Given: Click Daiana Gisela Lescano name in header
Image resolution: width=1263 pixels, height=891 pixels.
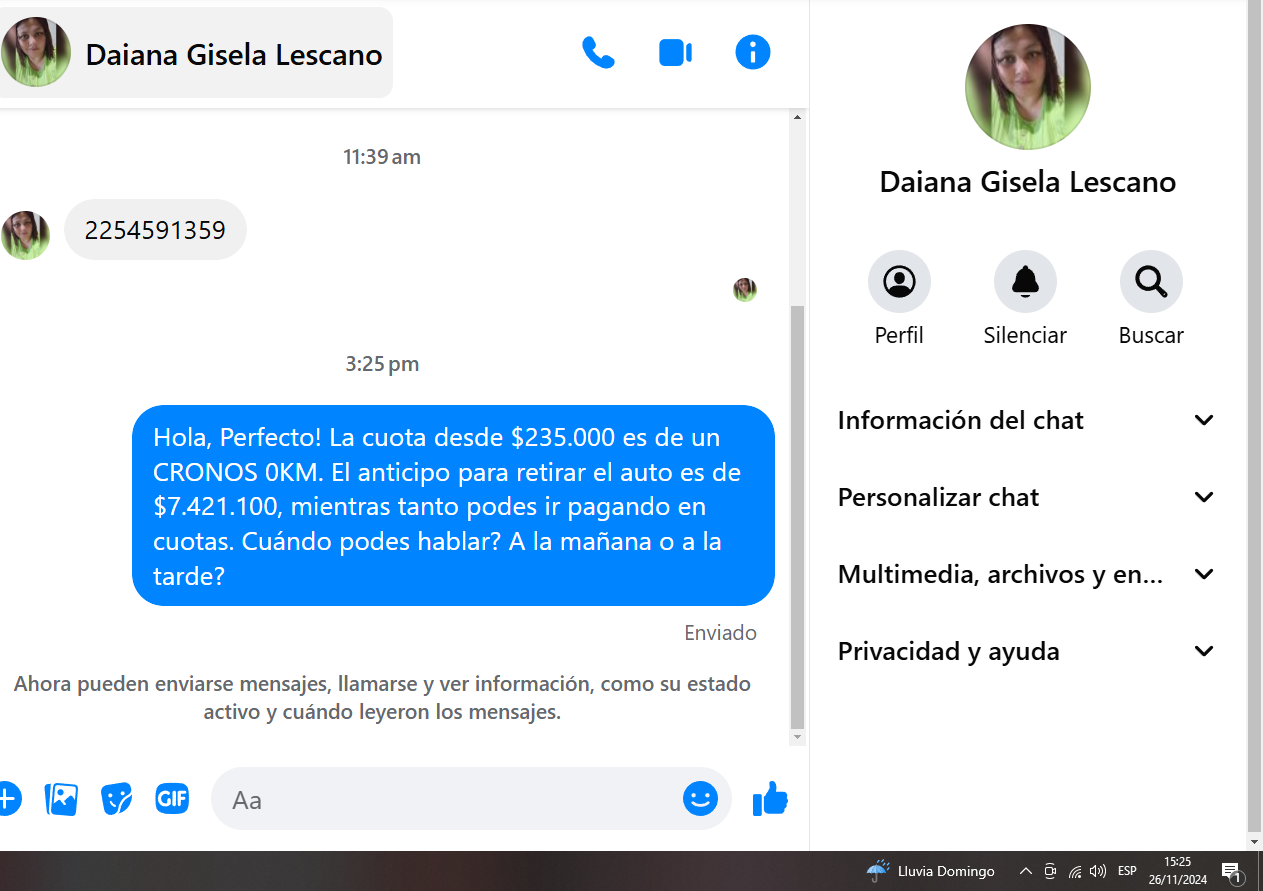Looking at the screenshot, I should pyautogui.click(x=234, y=54).
